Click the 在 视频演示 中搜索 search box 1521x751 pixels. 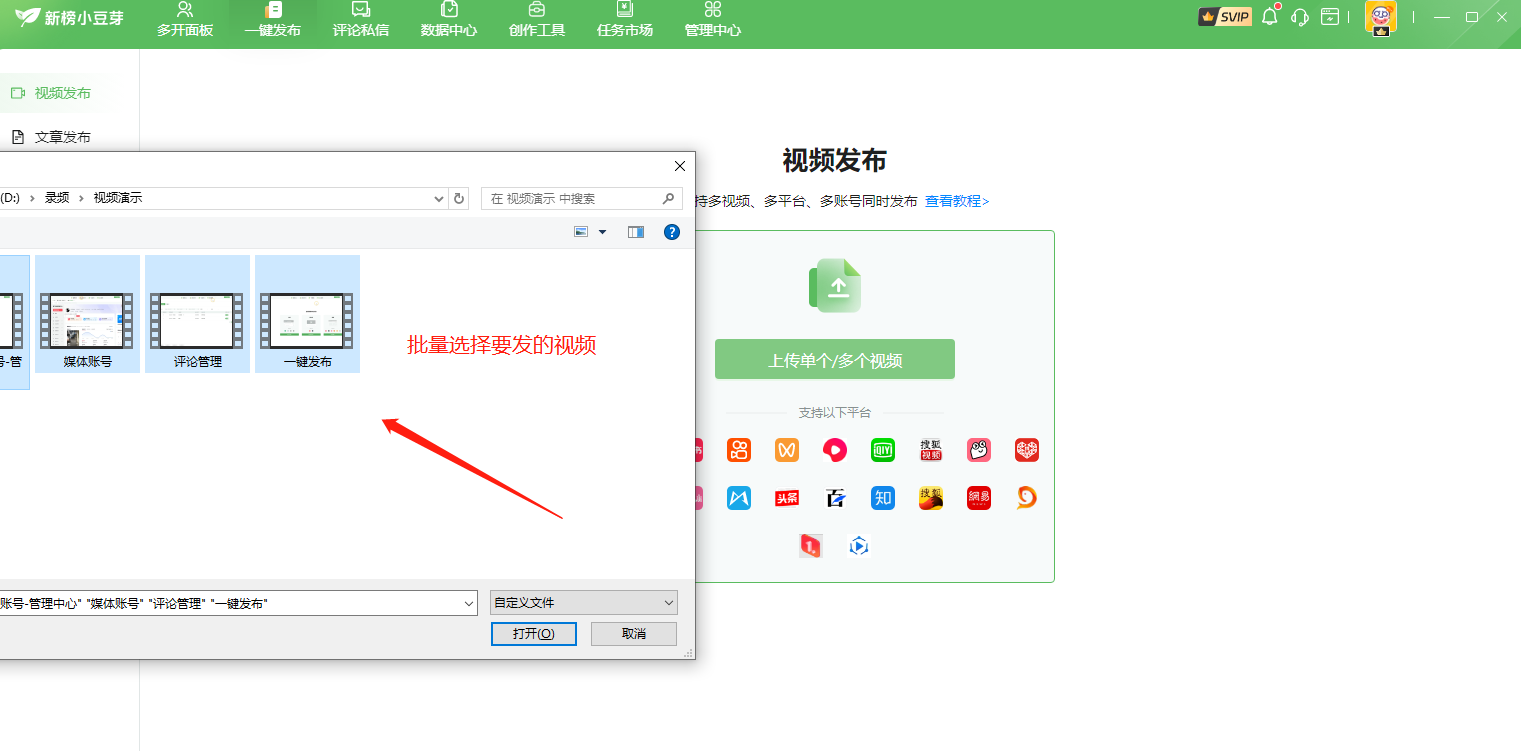coord(582,199)
